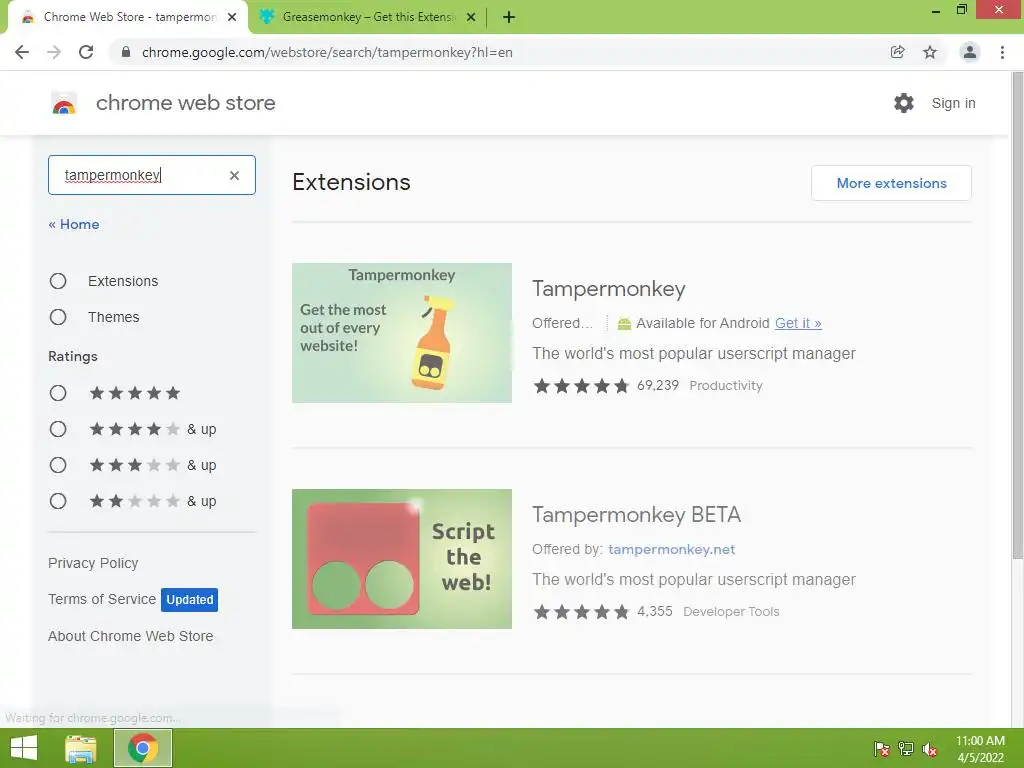The image size is (1024, 768).
Task: Click the page vertical scrollbar
Action: coord(1017,317)
